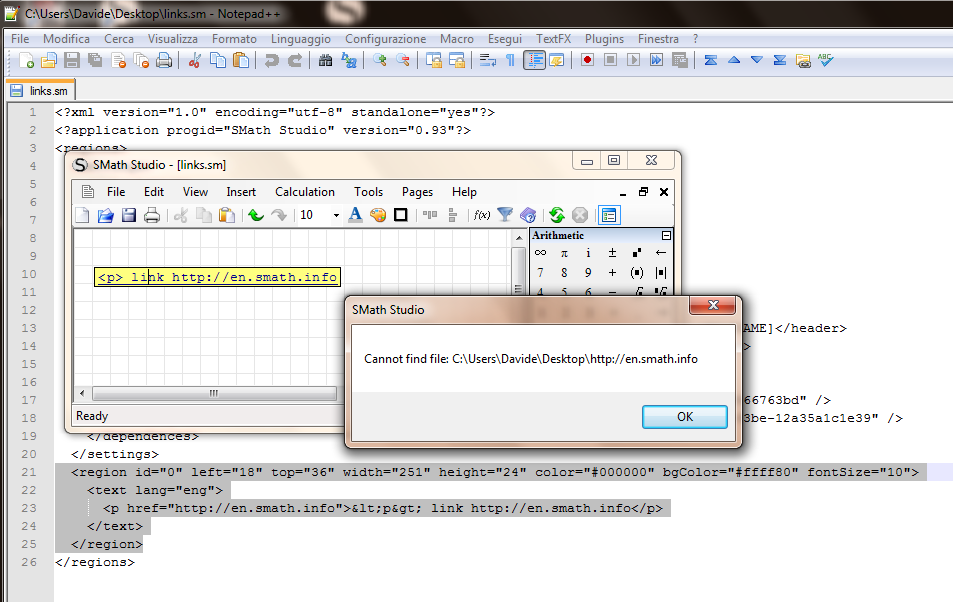This screenshot has width=953, height=602.
Task: Collapse the Arithmetic panel
Action: 666,236
